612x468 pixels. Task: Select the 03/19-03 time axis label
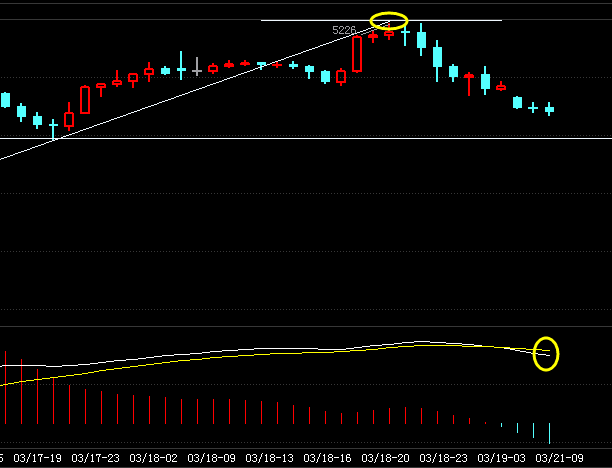pos(500,457)
